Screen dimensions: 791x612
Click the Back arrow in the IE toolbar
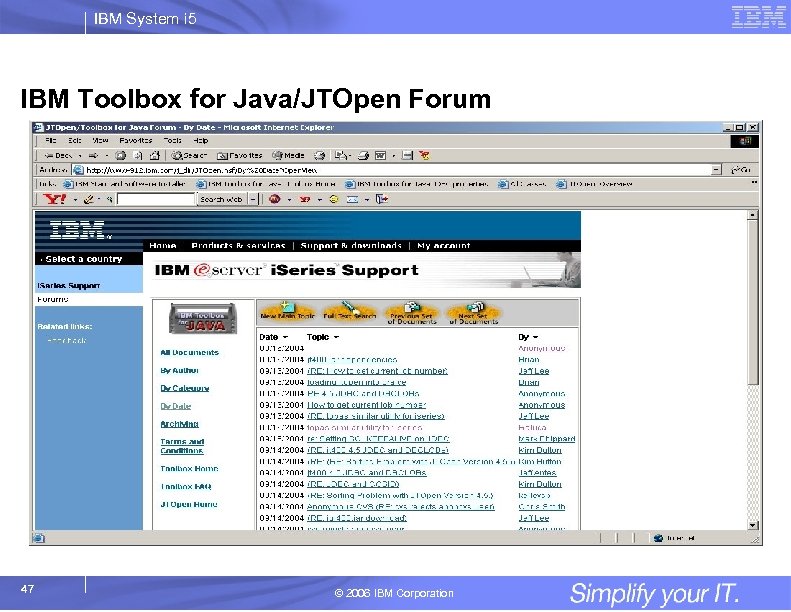[48, 155]
